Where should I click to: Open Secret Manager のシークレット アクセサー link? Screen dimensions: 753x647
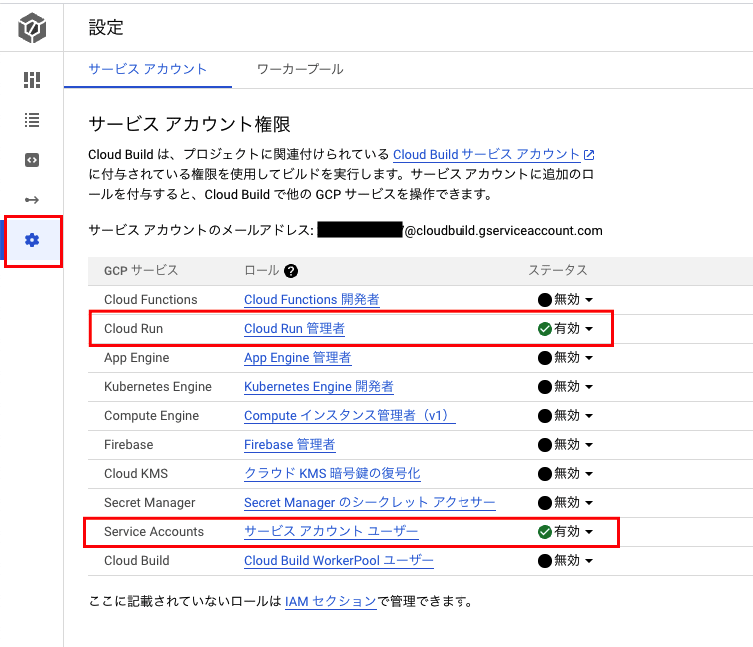(370, 502)
